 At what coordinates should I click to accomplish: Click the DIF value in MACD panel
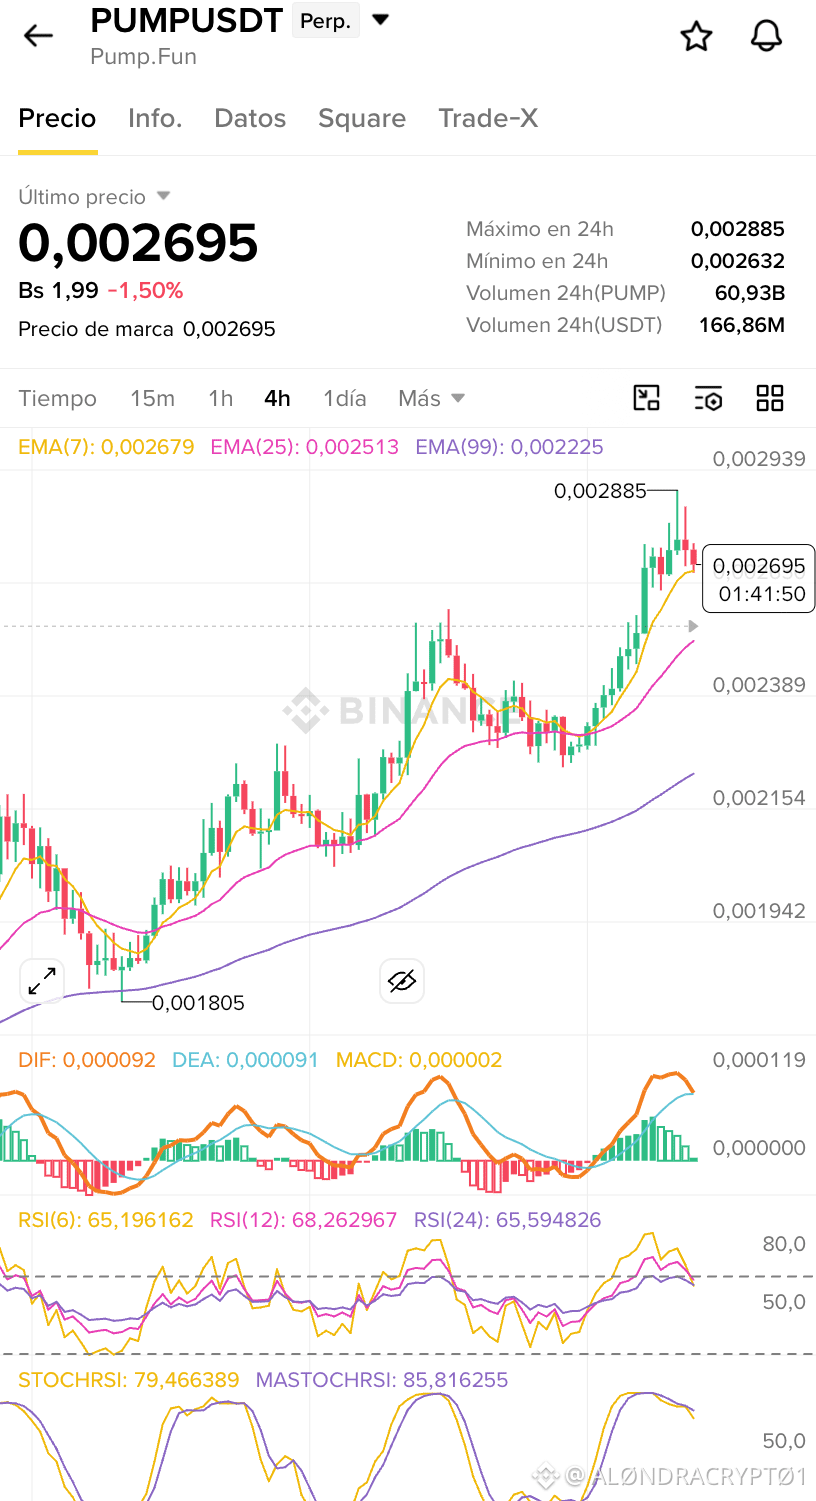click(87, 1059)
